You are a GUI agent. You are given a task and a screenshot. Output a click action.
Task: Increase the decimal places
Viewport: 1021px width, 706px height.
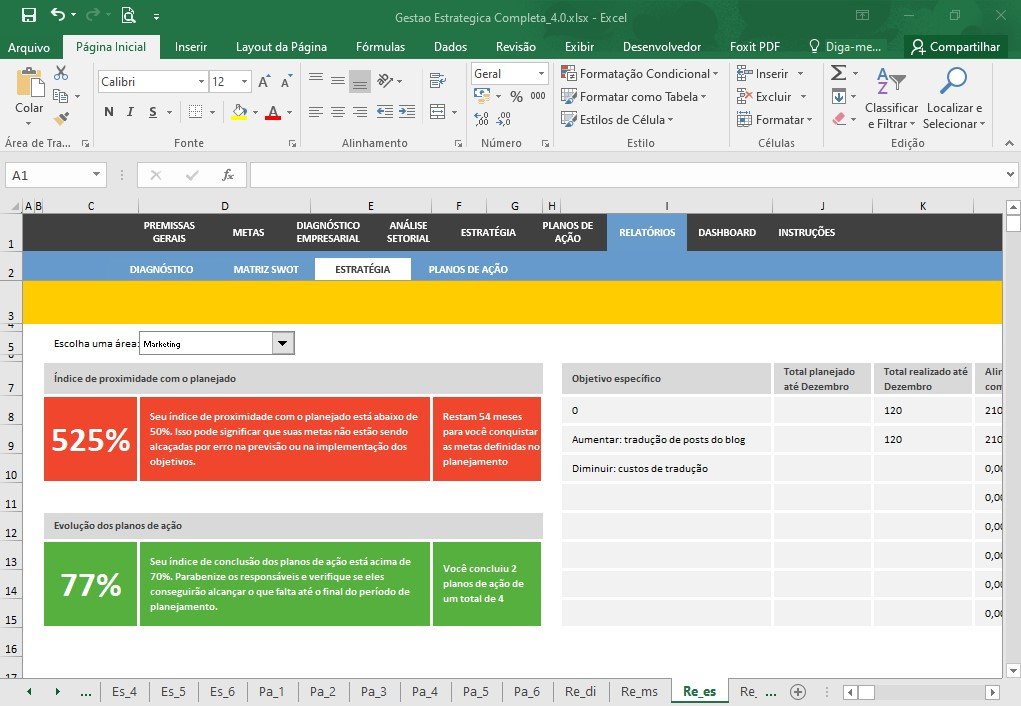tap(481, 119)
